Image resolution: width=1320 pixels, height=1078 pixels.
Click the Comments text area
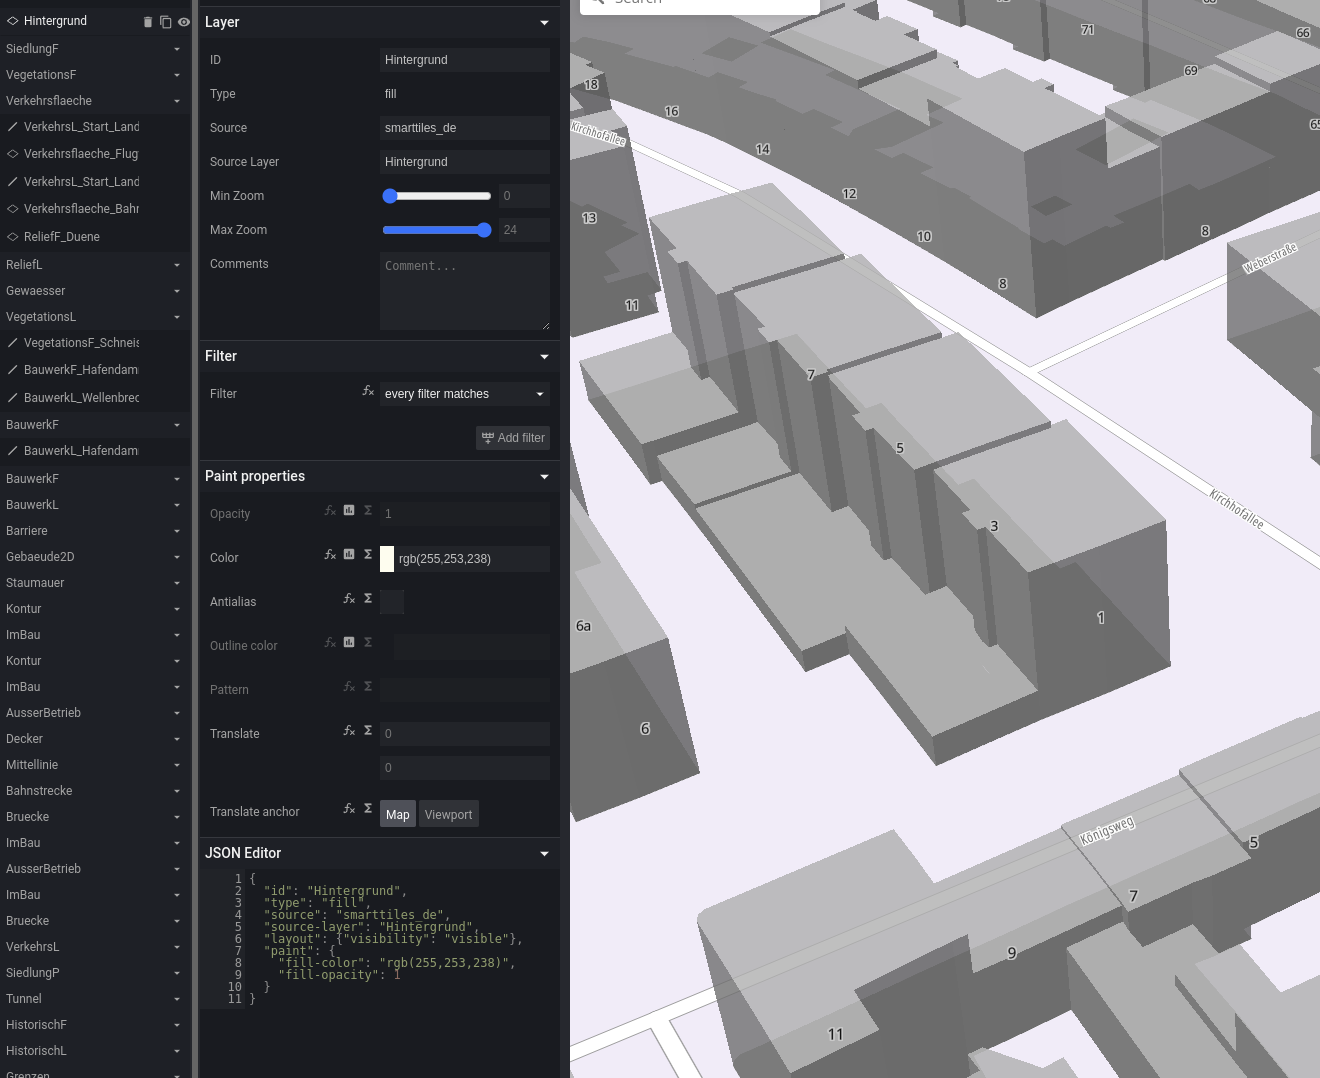click(464, 291)
